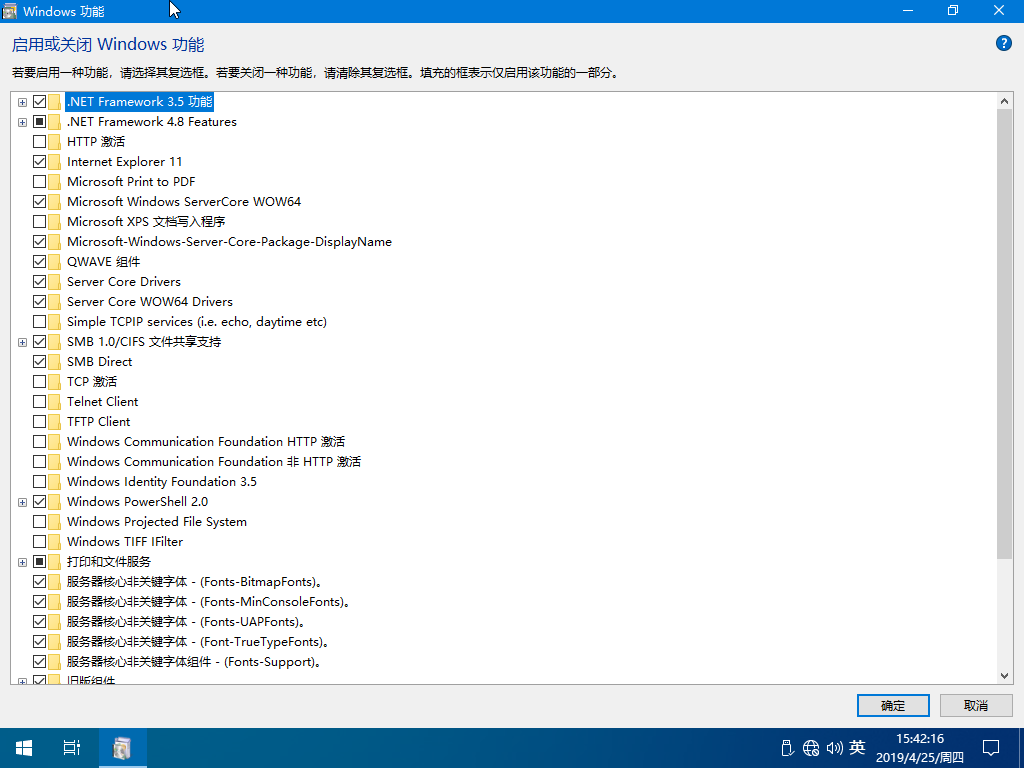The width and height of the screenshot is (1024, 768).
Task: Select the TCP 激活 row
Action: pyautogui.click(x=91, y=381)
